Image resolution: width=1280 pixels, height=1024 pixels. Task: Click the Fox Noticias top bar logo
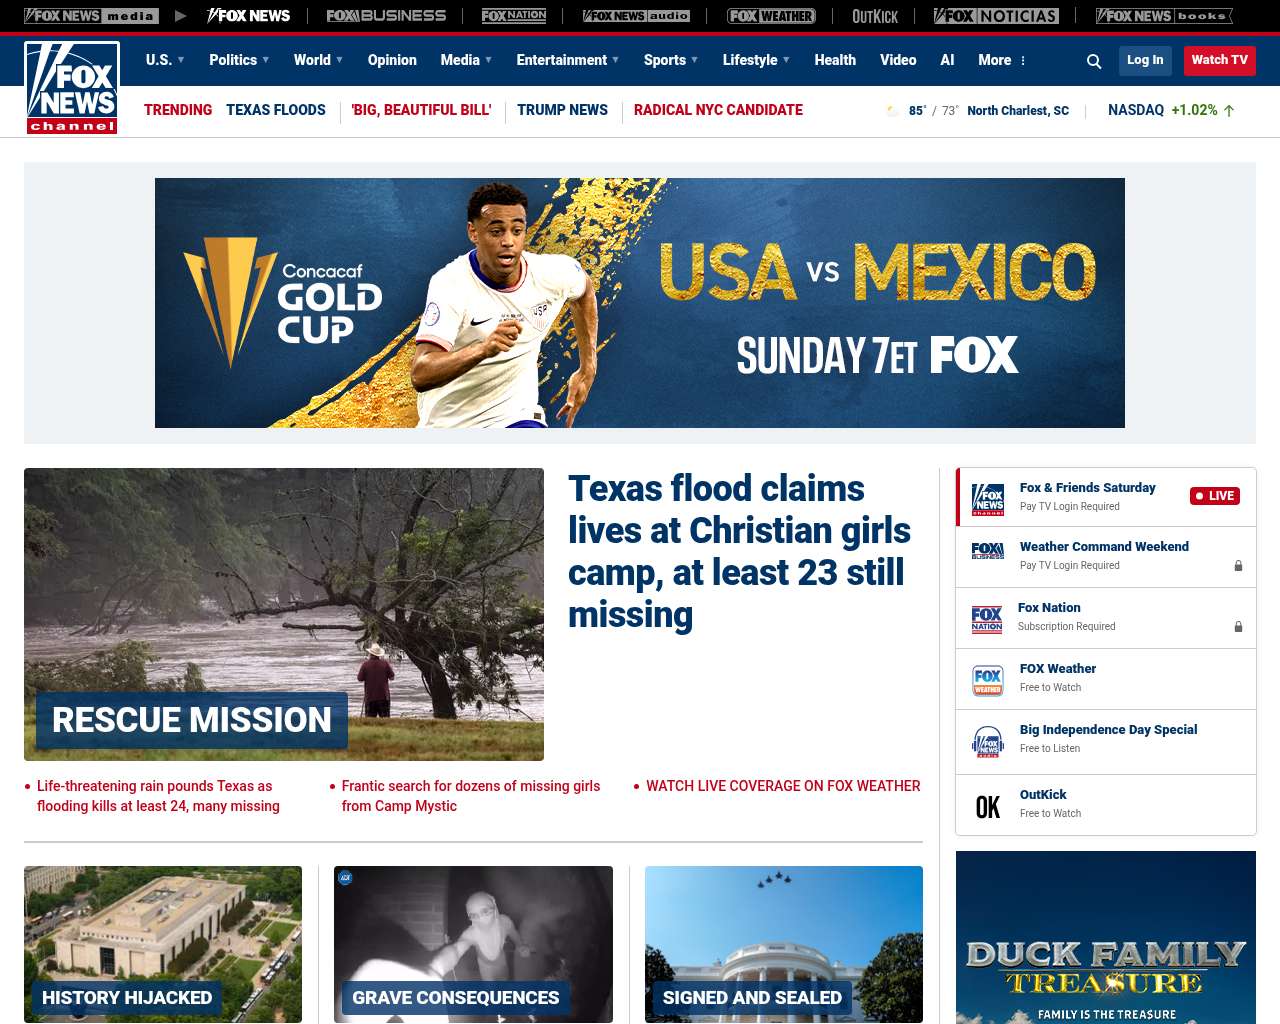(996, 16)
